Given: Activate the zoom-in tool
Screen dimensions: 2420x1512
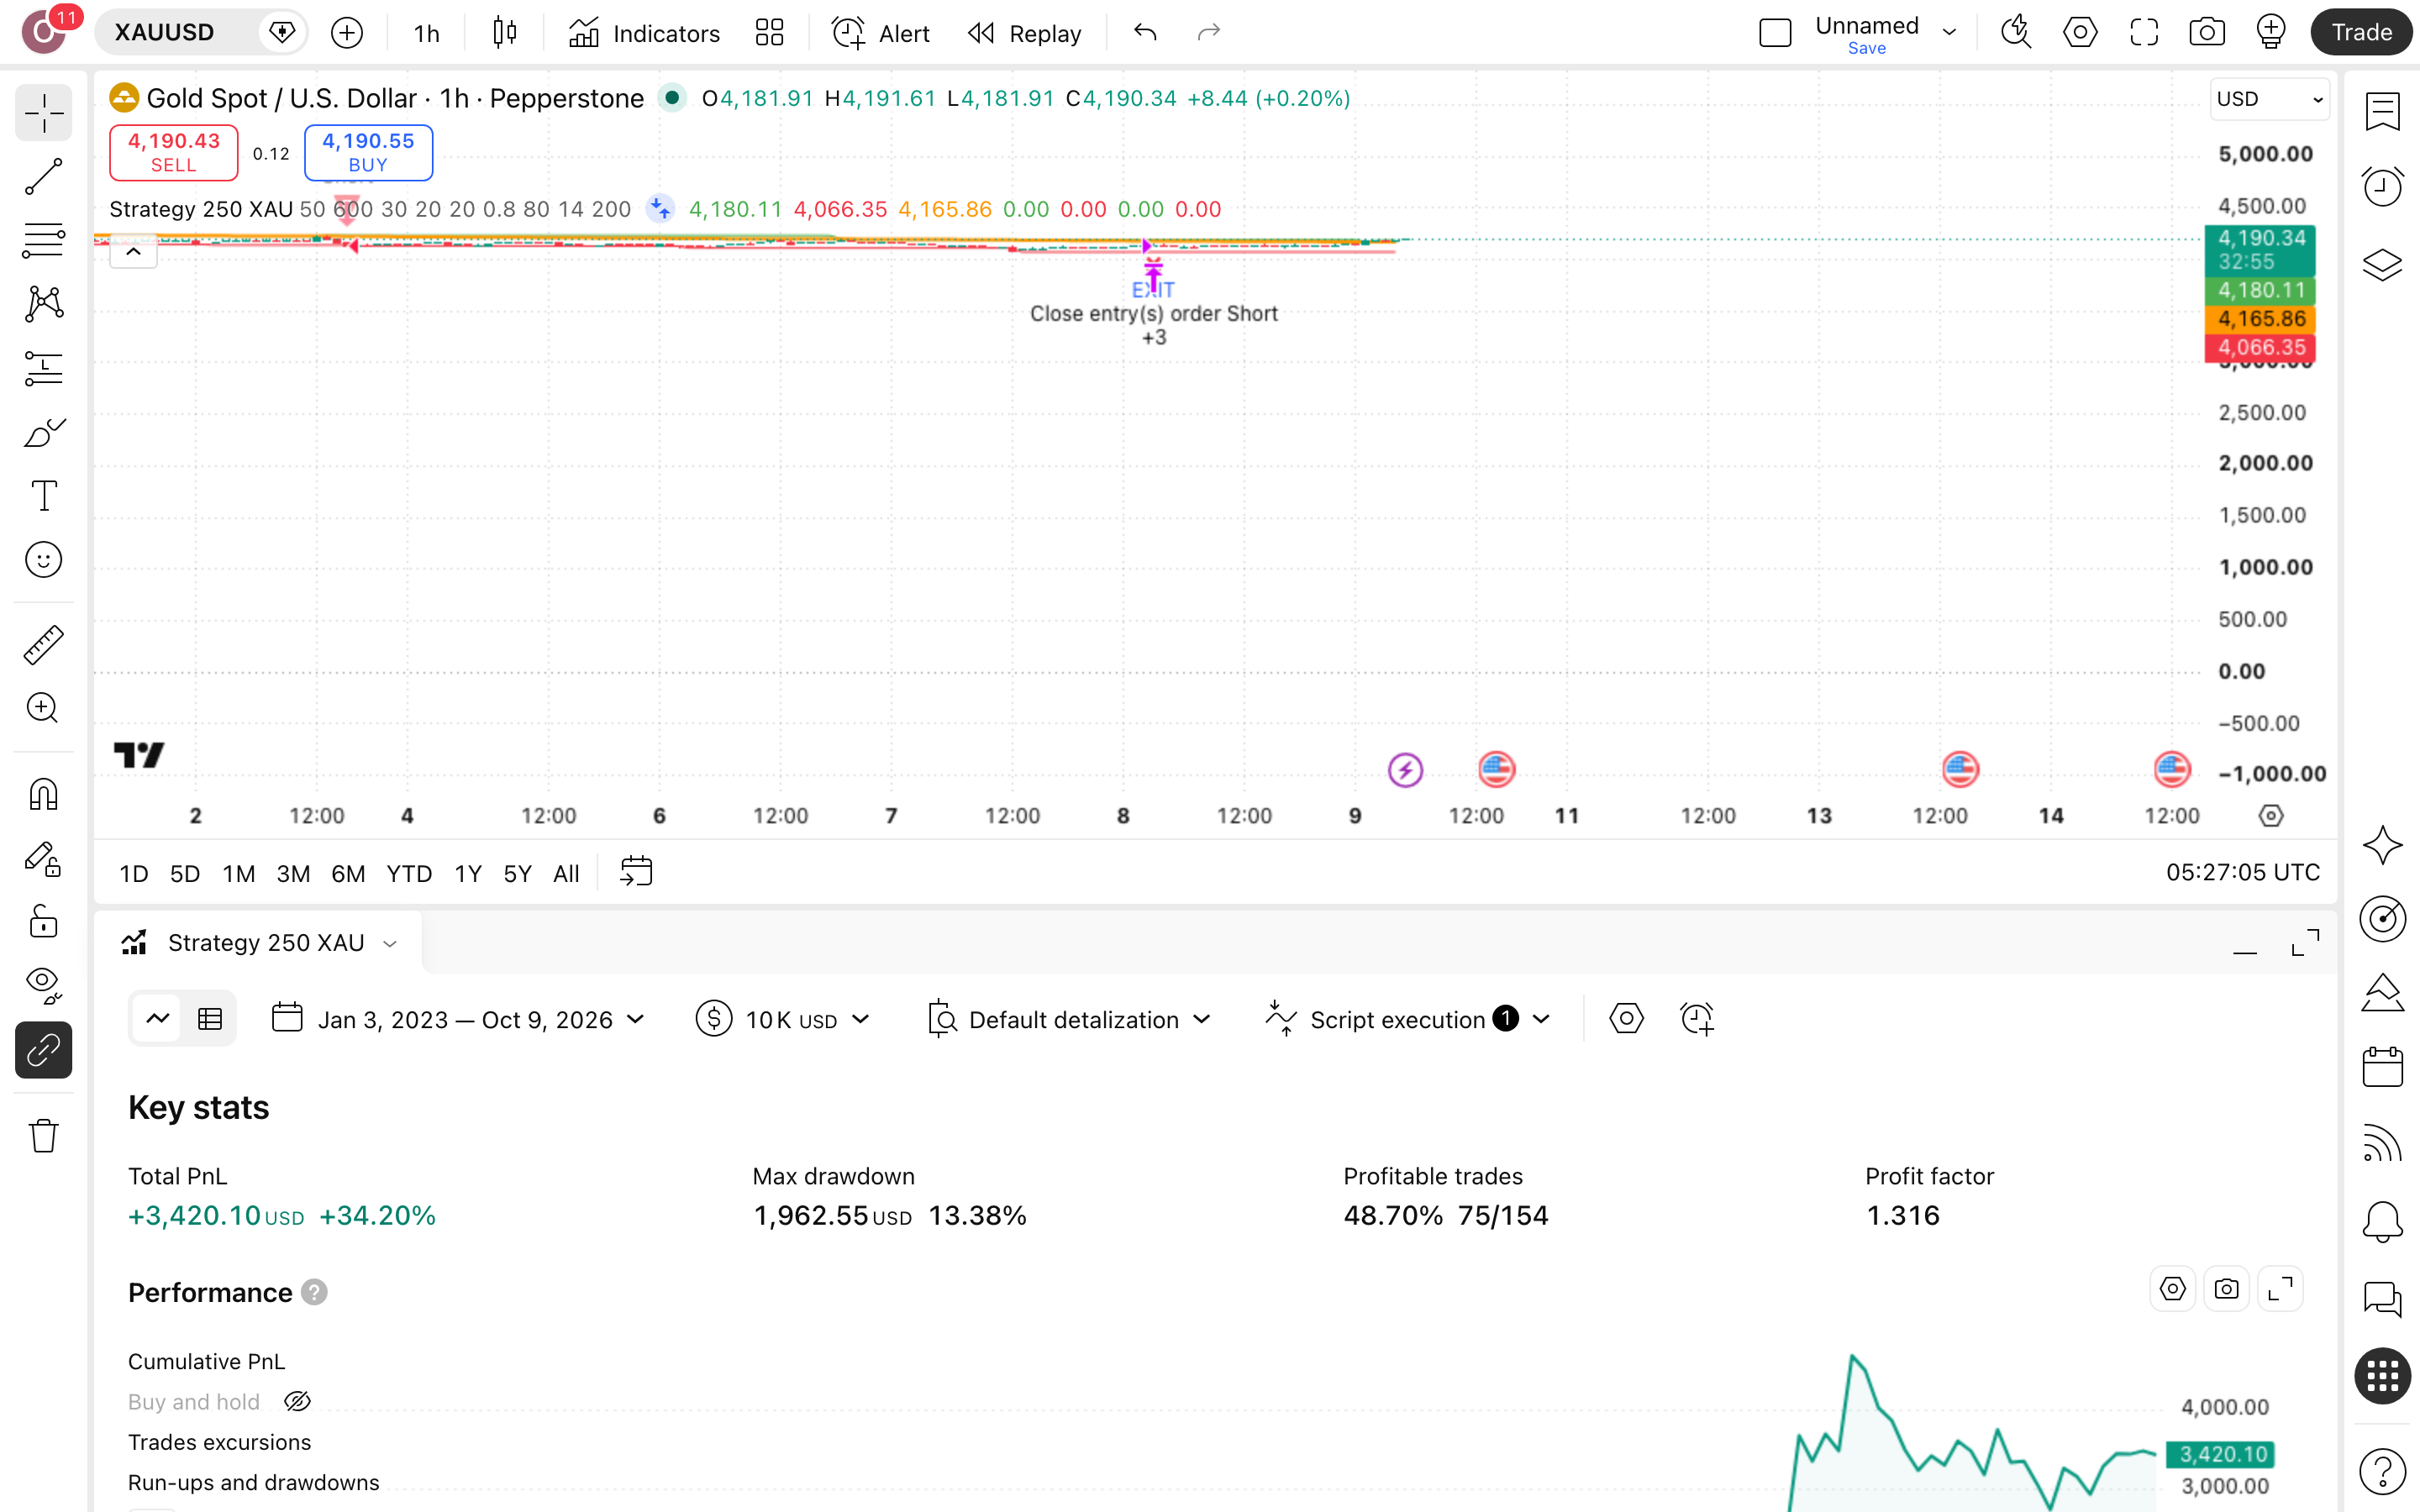Looking at the screenshot, I should point(43,708).
